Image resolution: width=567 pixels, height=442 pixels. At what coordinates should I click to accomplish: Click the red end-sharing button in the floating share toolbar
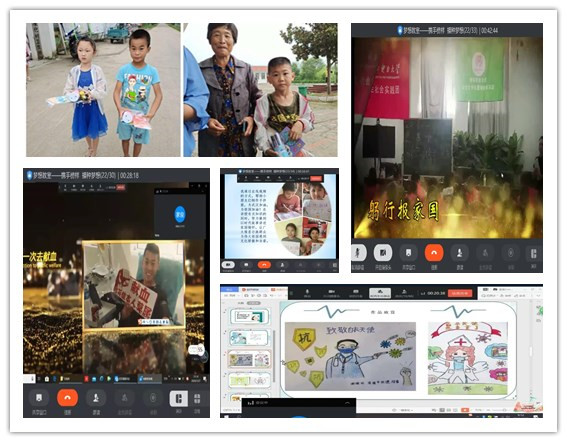(460, 293)
